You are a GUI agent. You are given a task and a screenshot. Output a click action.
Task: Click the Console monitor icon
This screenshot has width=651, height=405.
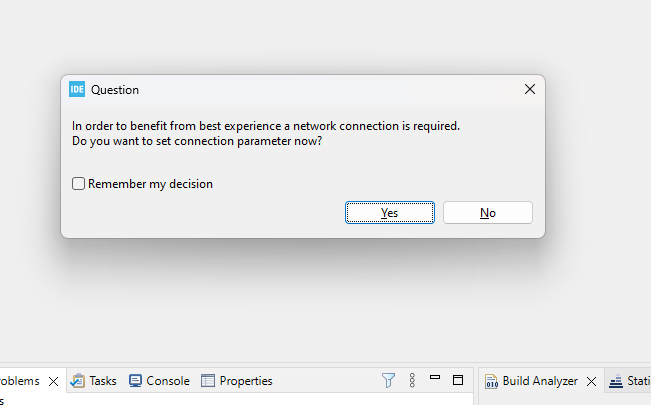[x=135, y=381]
